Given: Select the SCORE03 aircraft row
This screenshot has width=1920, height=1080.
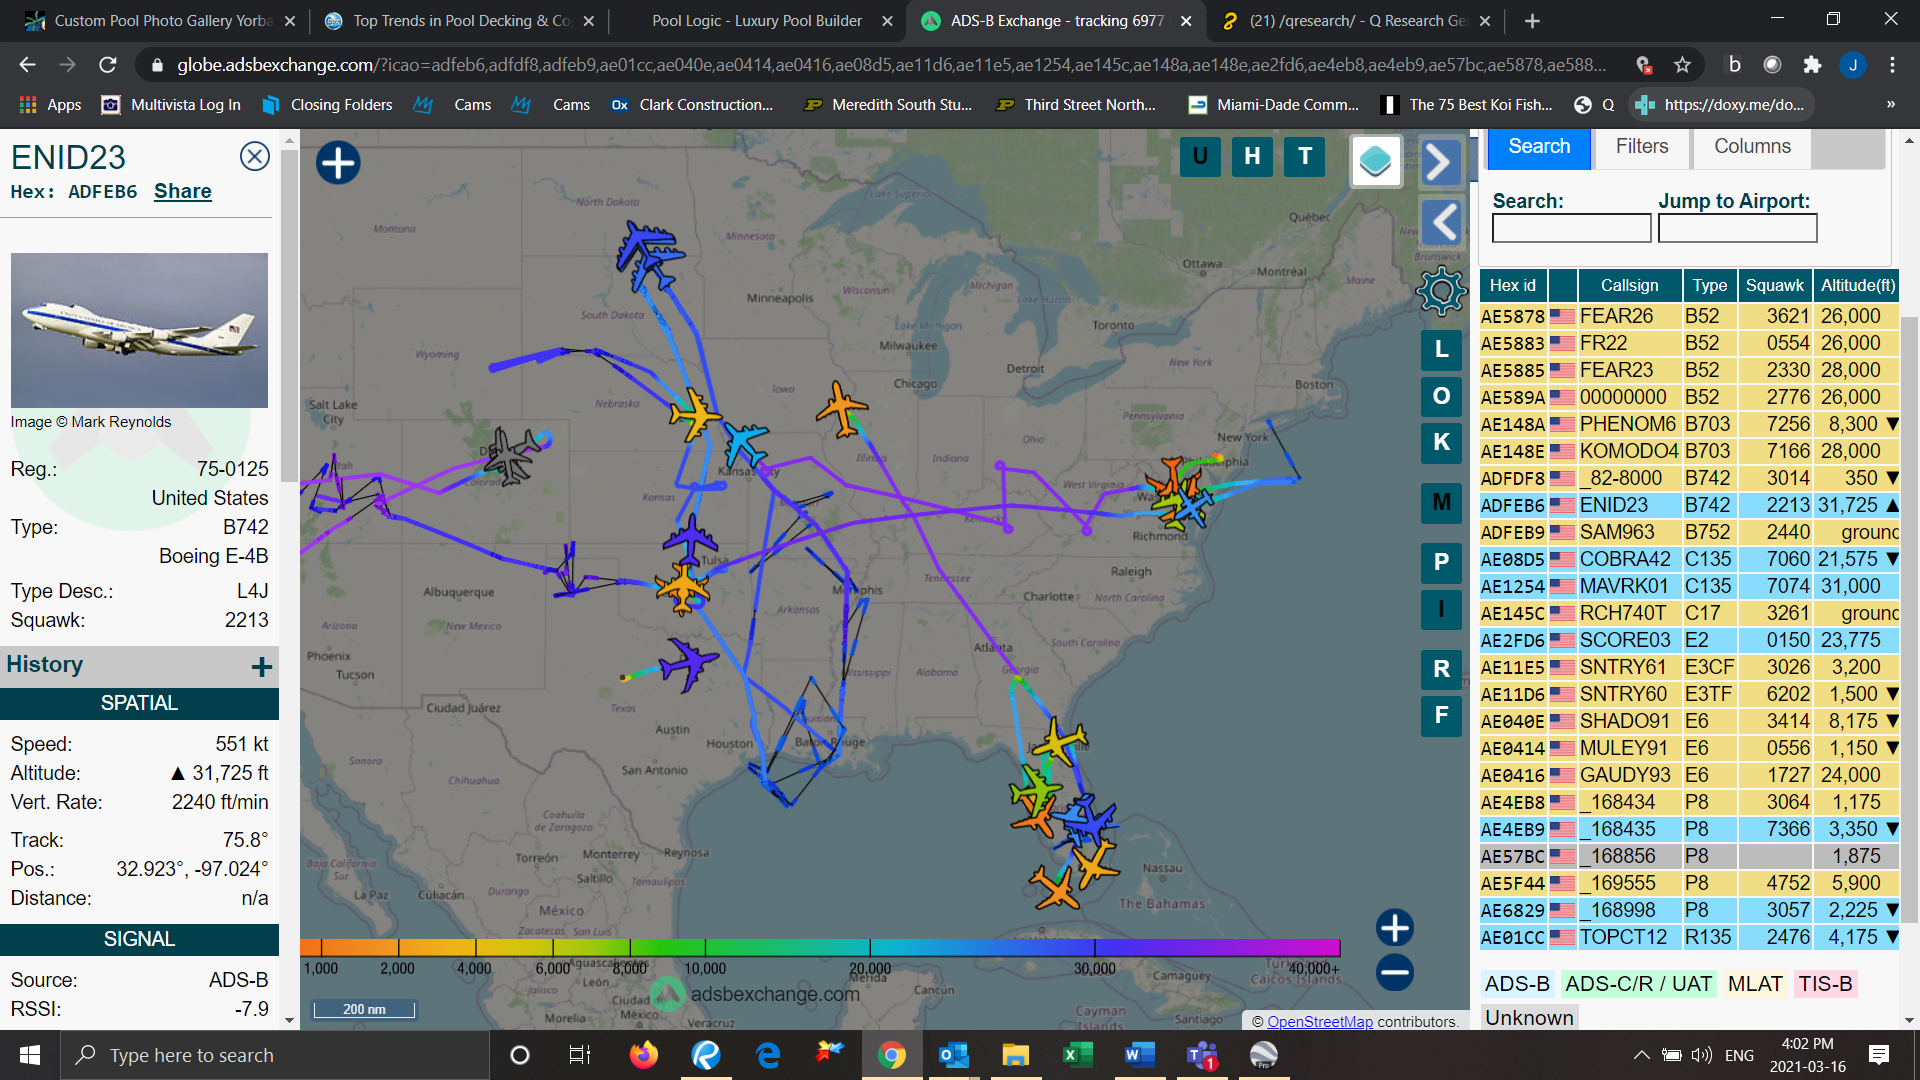Looking at the screenshot, I should click(1689, 640).
